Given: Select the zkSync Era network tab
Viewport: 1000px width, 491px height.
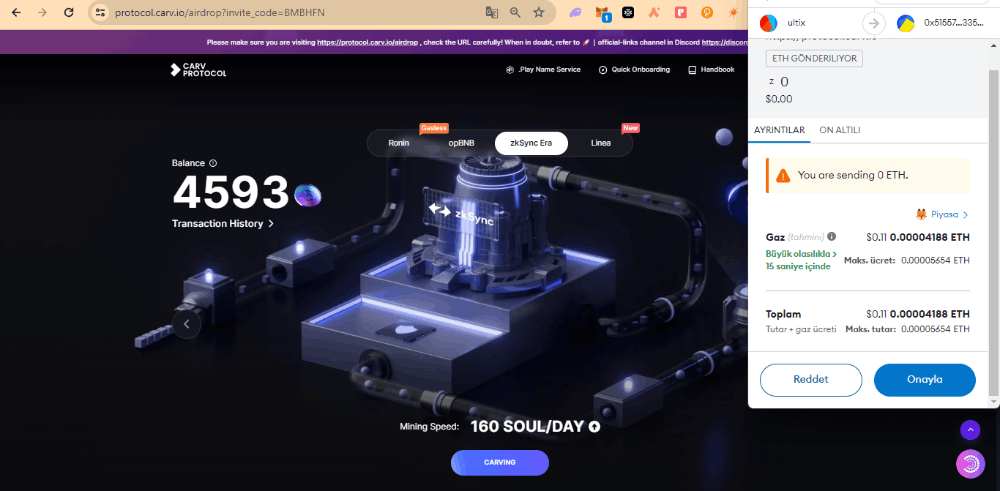Looking at the screenshot, I should pyautogui.click(x=531, y=143).
